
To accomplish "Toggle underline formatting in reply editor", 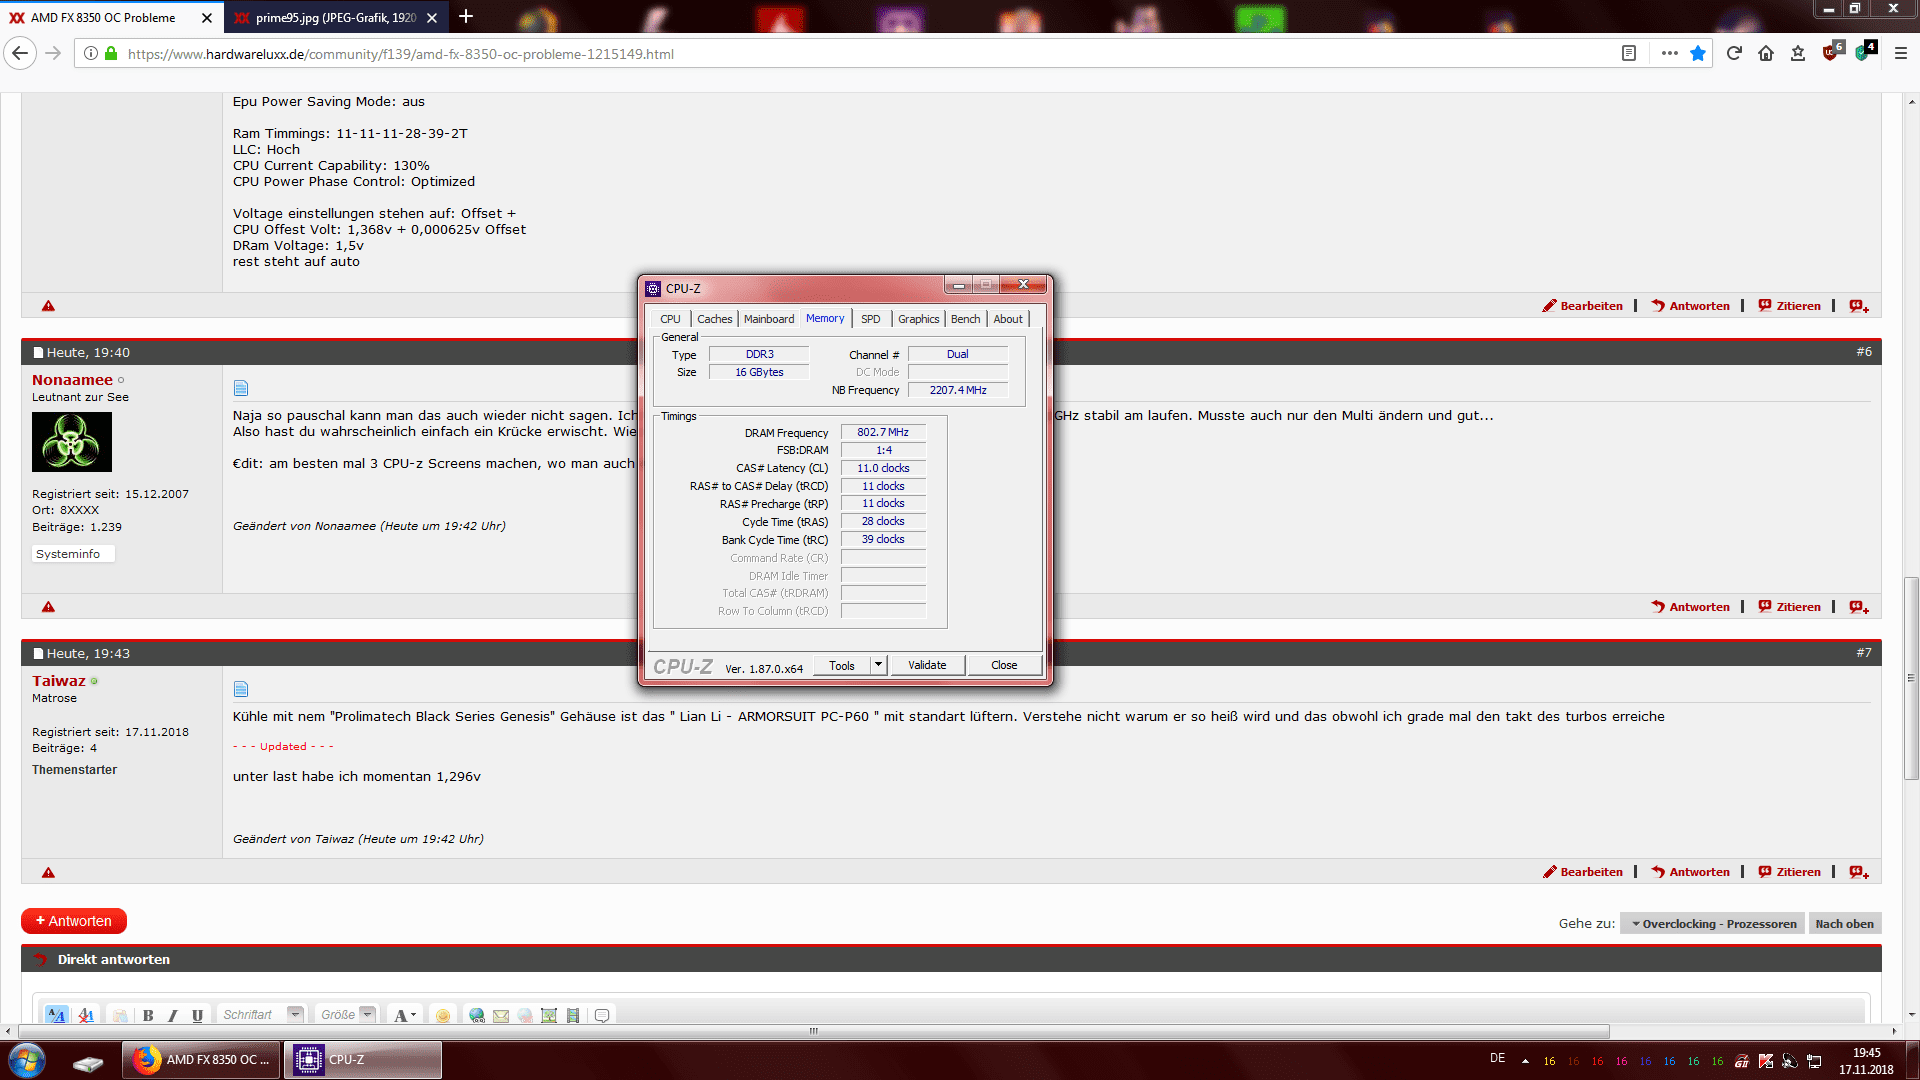I will pyautogui.click(x=197, y=1015).
